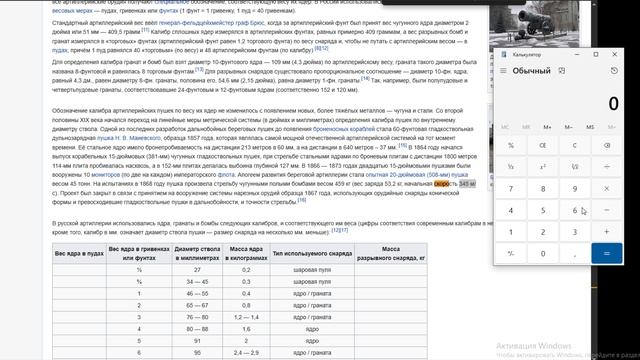This screenshot has height=360, width=640.
Task: Click table cell '65 — 67'
Action: click(x=197, y=305)
